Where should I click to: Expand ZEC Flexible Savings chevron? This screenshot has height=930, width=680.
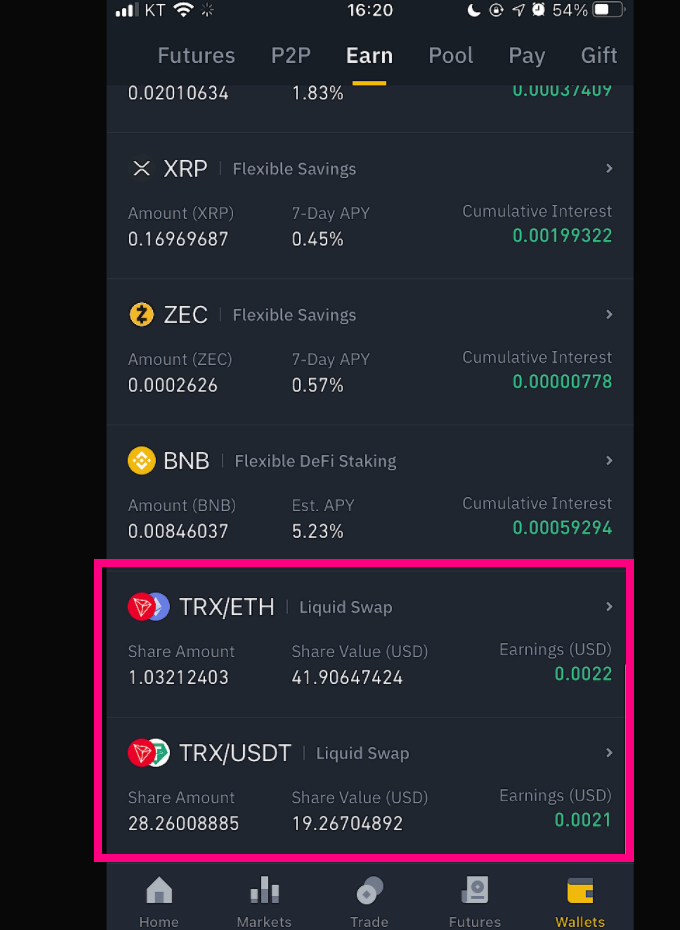pyautogui.click(x=609, y=314)
